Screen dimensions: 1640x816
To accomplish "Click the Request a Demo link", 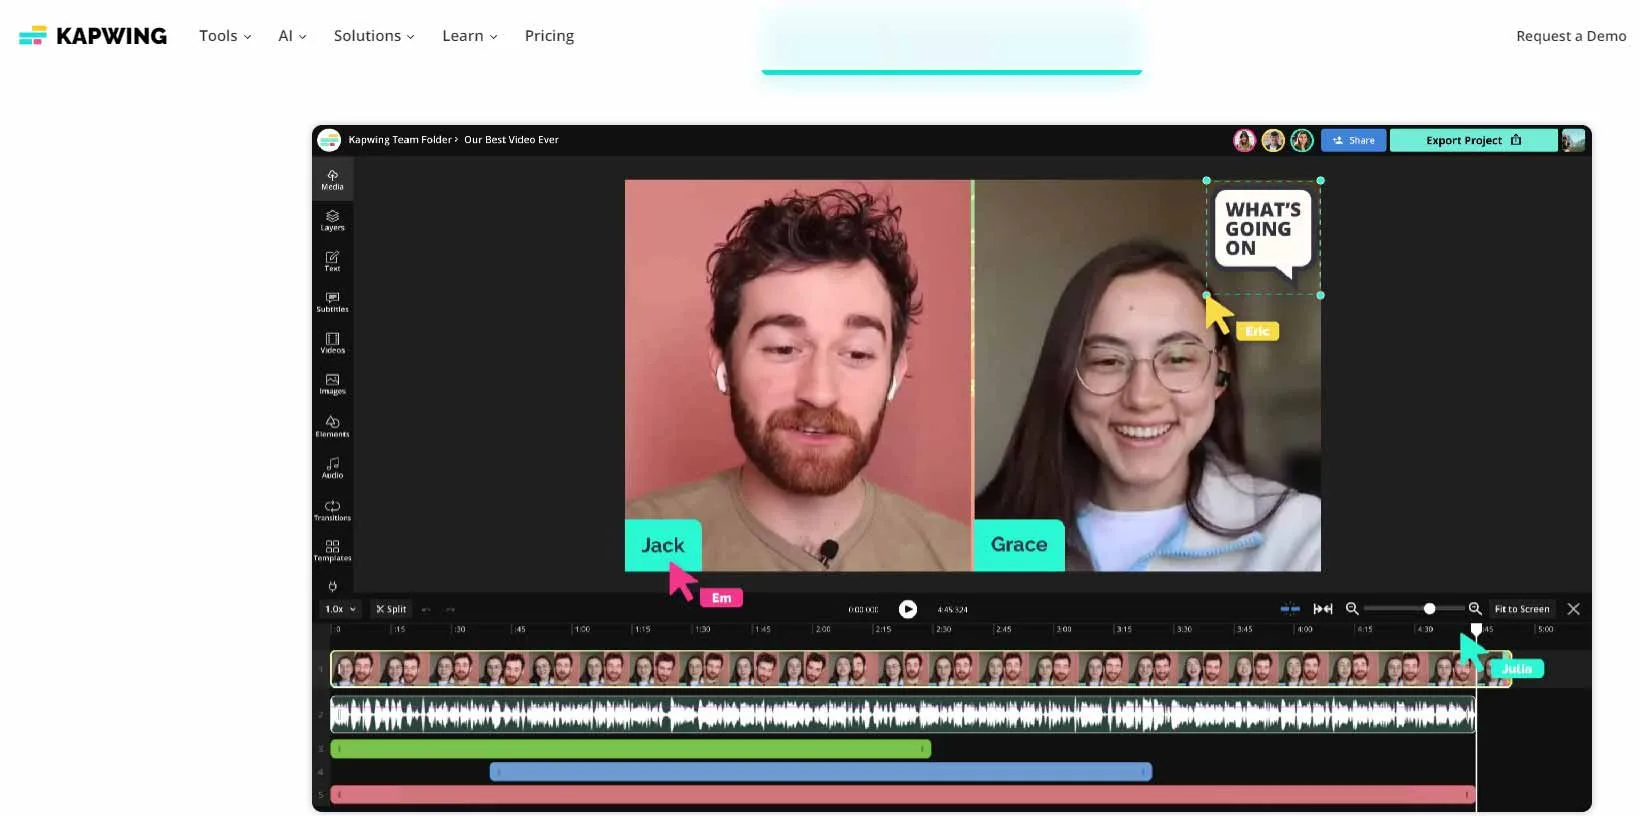I will point(1570,36).
